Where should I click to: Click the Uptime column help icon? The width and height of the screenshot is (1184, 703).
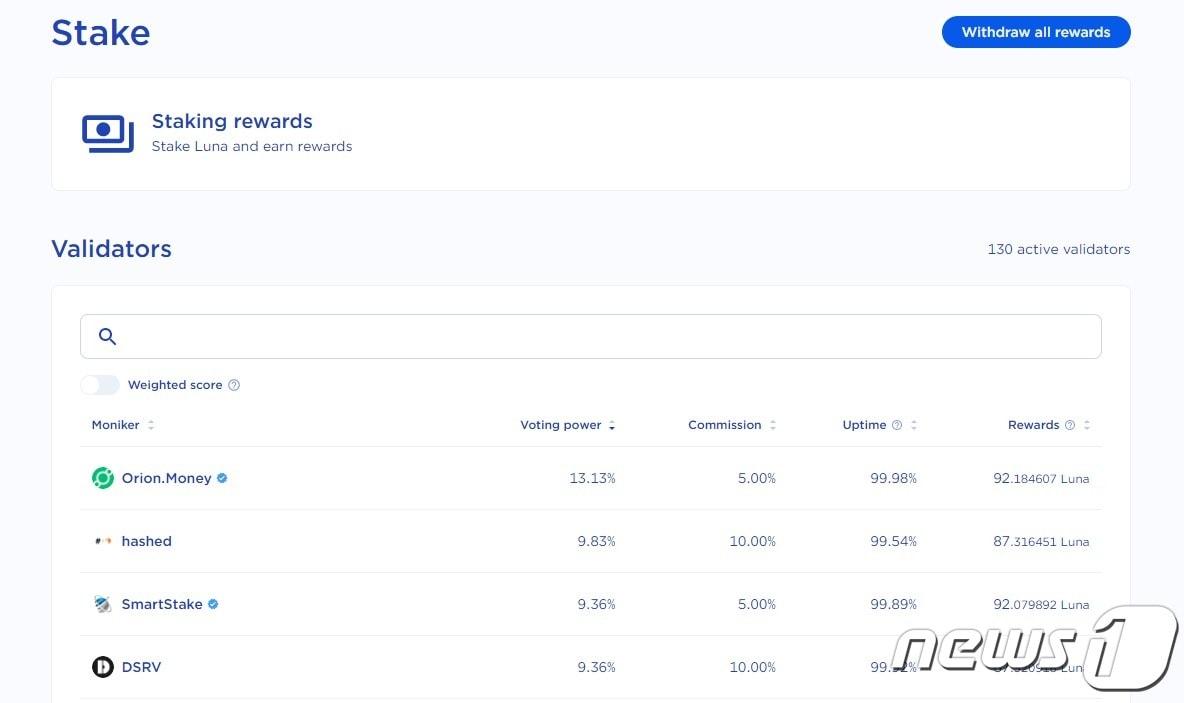click(897, 425)
